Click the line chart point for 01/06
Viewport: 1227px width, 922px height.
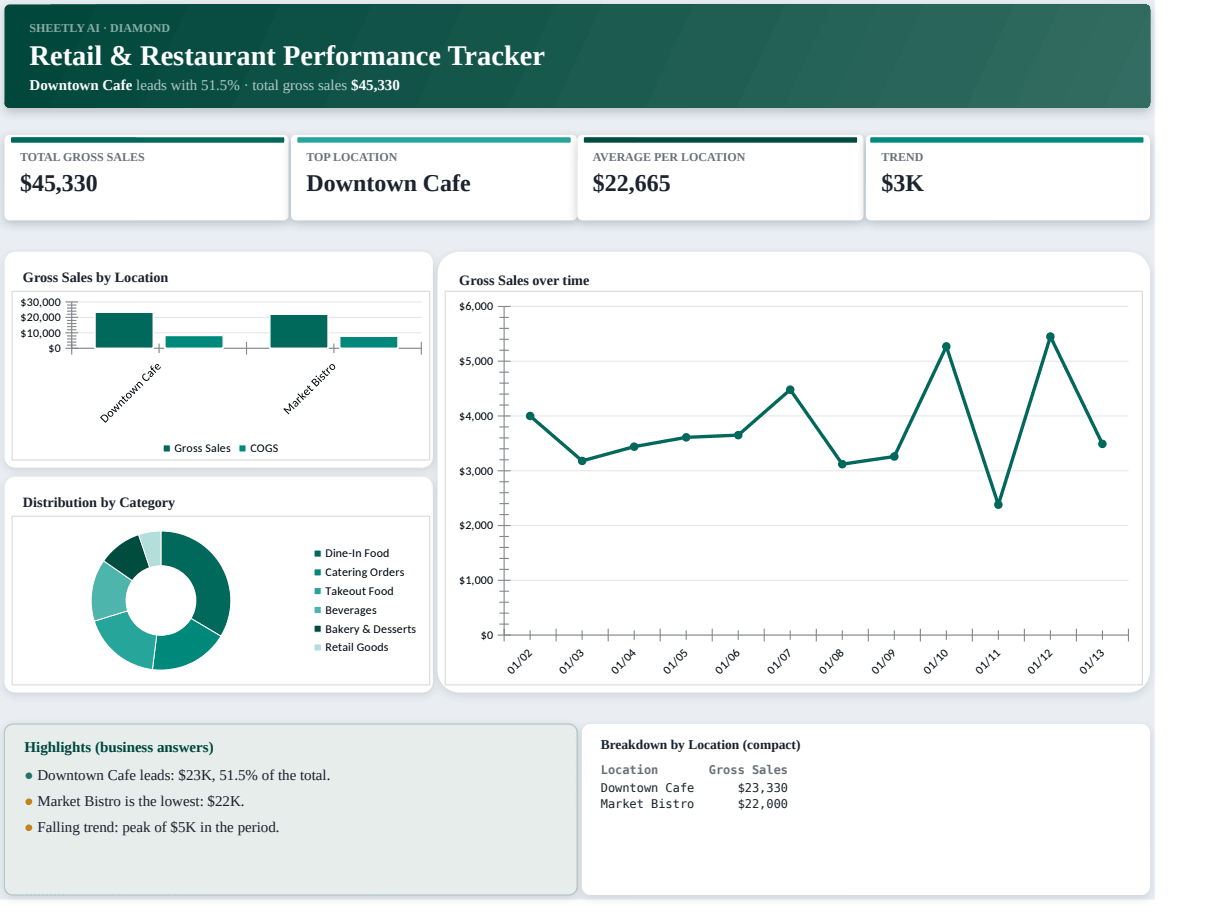[x=738, y=435]
